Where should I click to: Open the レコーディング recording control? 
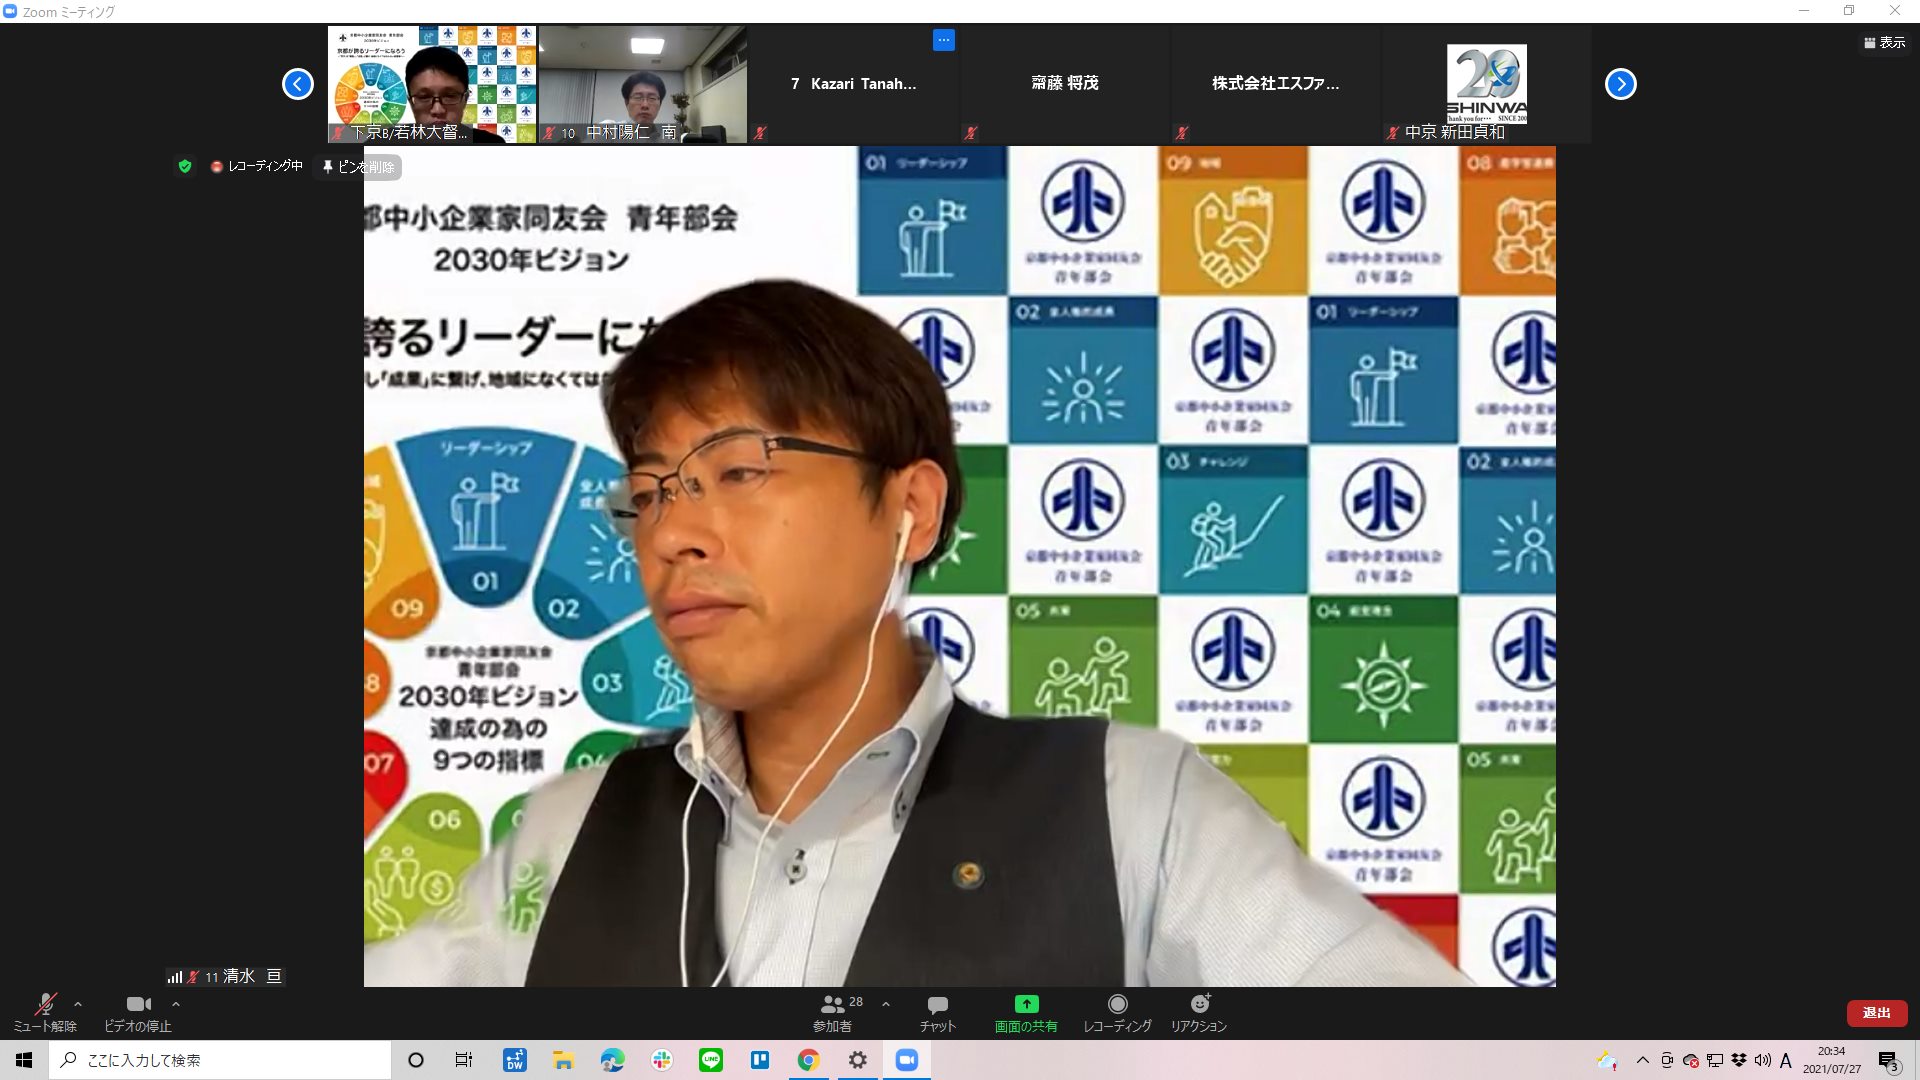1117,1013
